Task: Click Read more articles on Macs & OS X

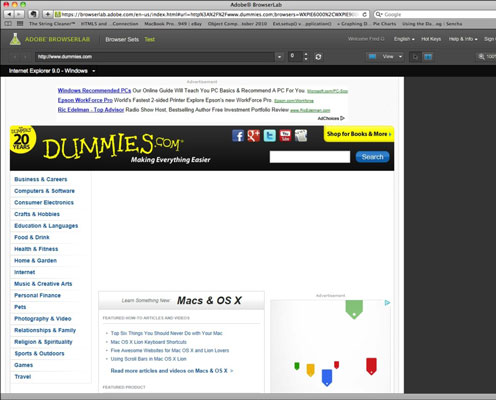Action: [172, 371]
